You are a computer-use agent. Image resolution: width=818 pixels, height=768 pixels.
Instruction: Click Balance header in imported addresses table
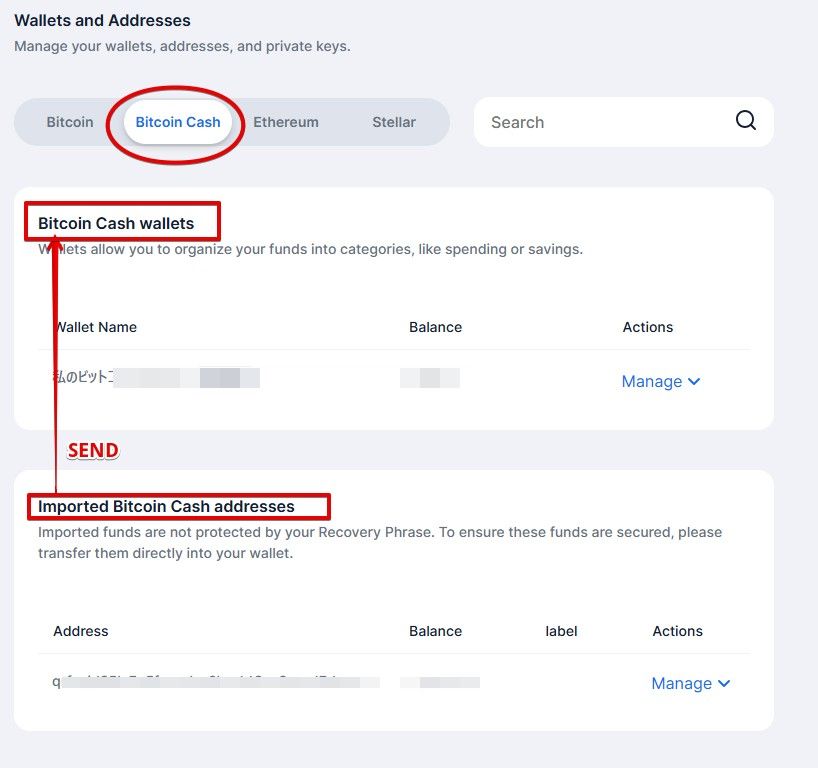436,631
